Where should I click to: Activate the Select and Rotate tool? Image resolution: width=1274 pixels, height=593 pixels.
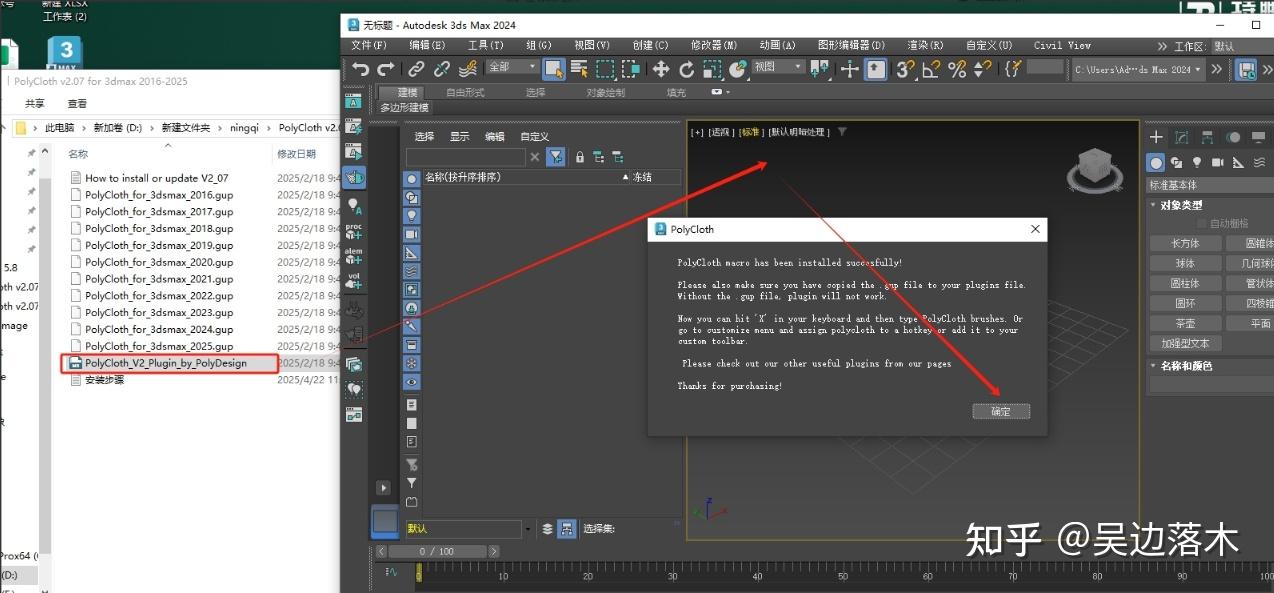pos(685,68)
